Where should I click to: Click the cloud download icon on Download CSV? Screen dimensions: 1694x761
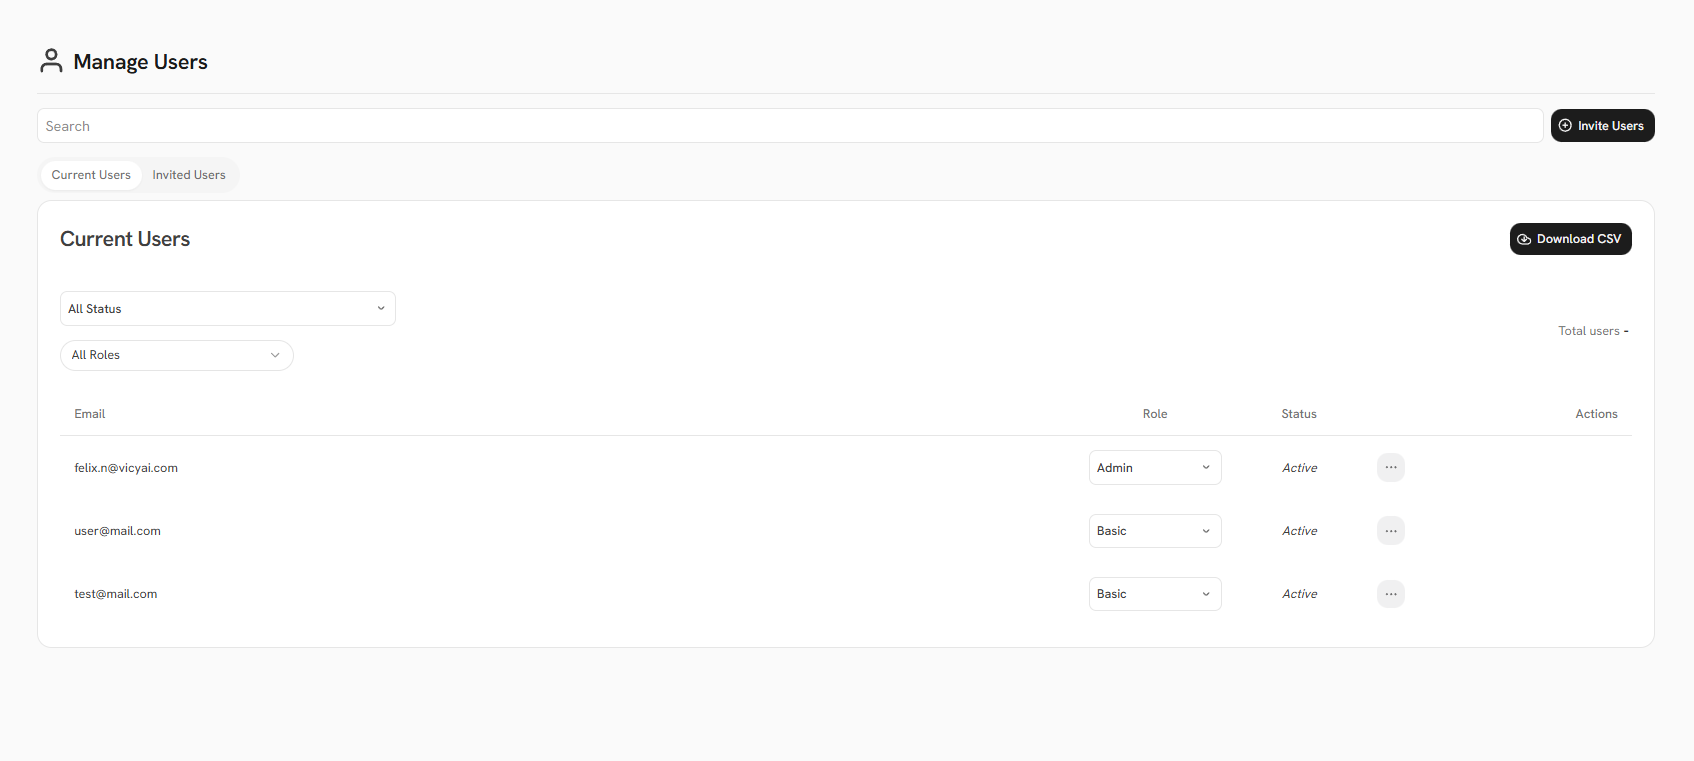point(1524,239)
